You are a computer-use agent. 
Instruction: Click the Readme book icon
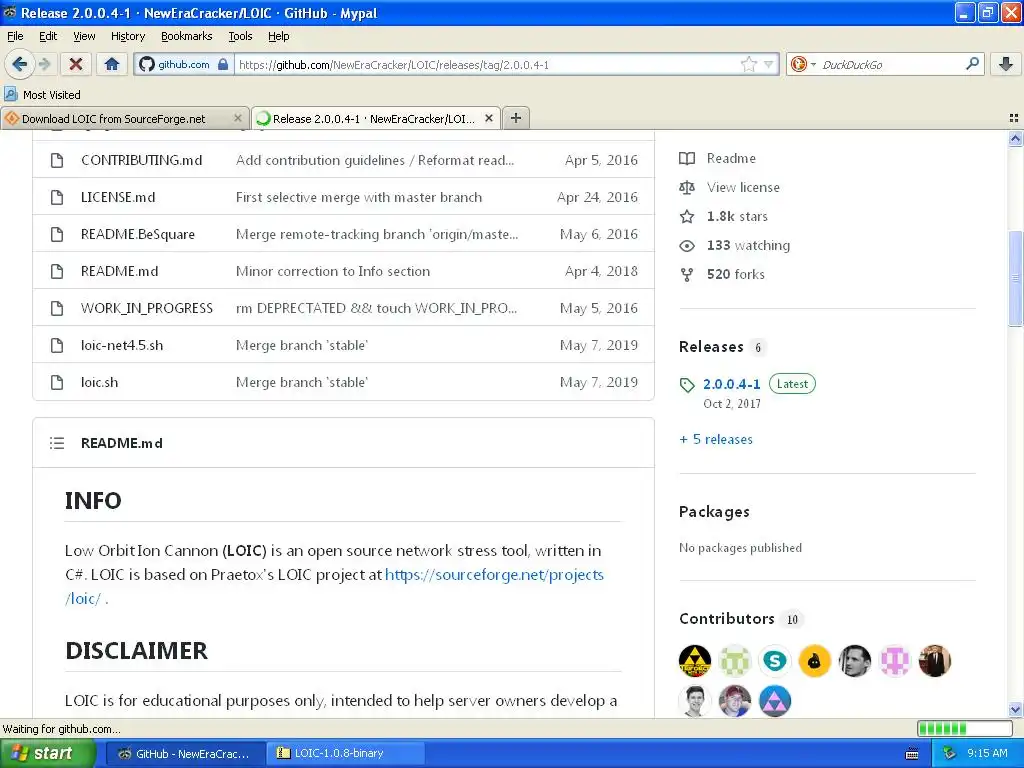(x=686, y=158)
